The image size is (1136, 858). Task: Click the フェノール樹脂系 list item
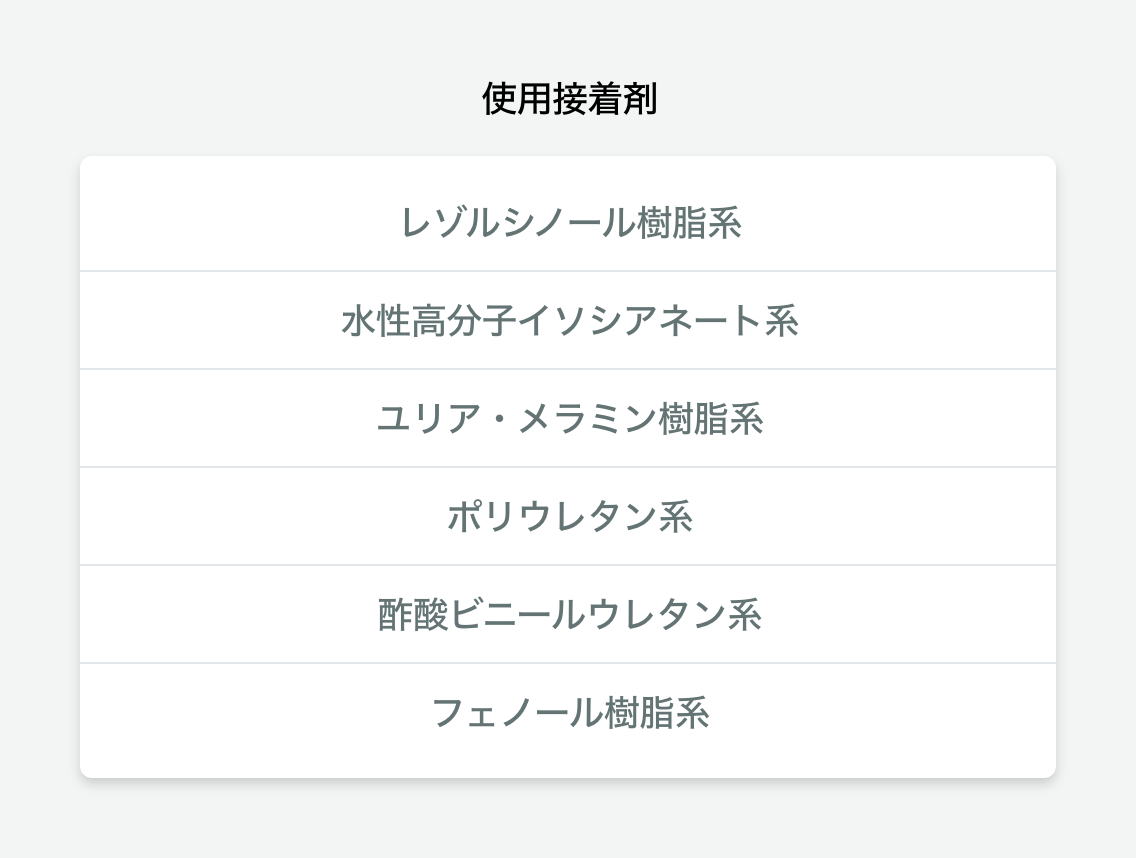[x=568, y=714]
